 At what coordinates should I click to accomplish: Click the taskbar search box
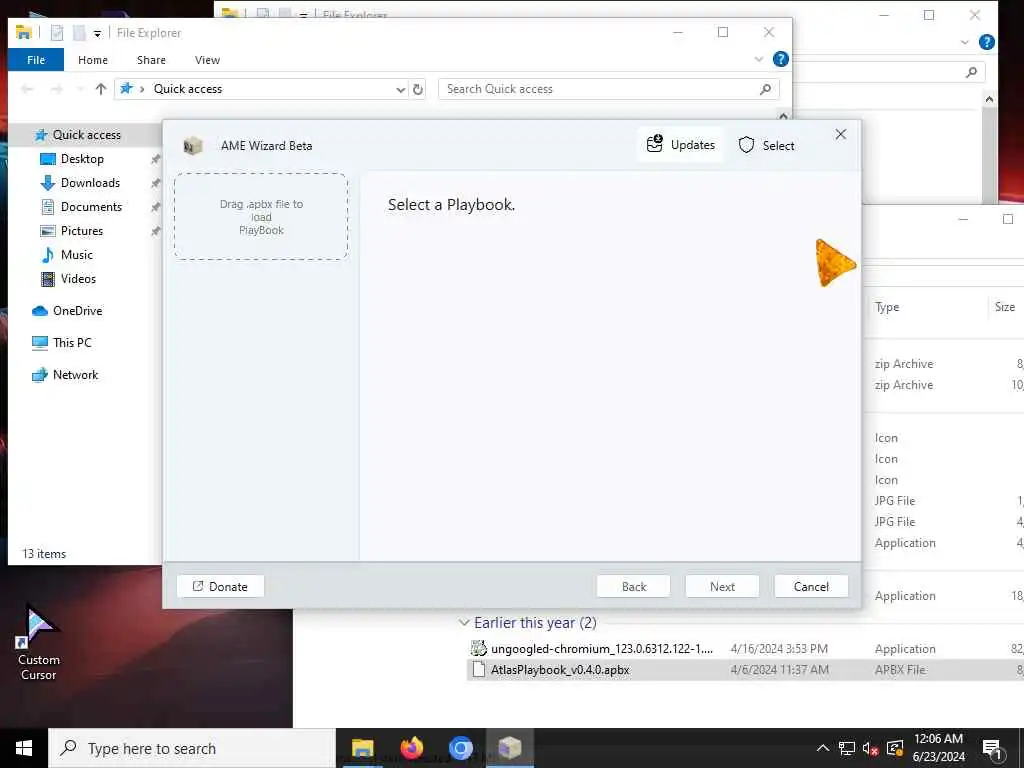193,748
